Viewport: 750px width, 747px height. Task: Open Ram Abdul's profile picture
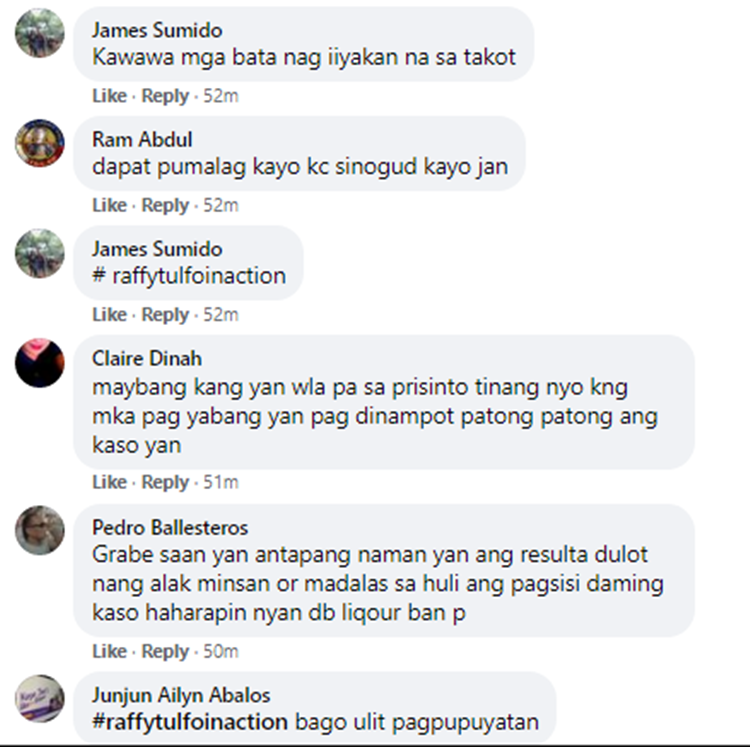click(40, 143)
